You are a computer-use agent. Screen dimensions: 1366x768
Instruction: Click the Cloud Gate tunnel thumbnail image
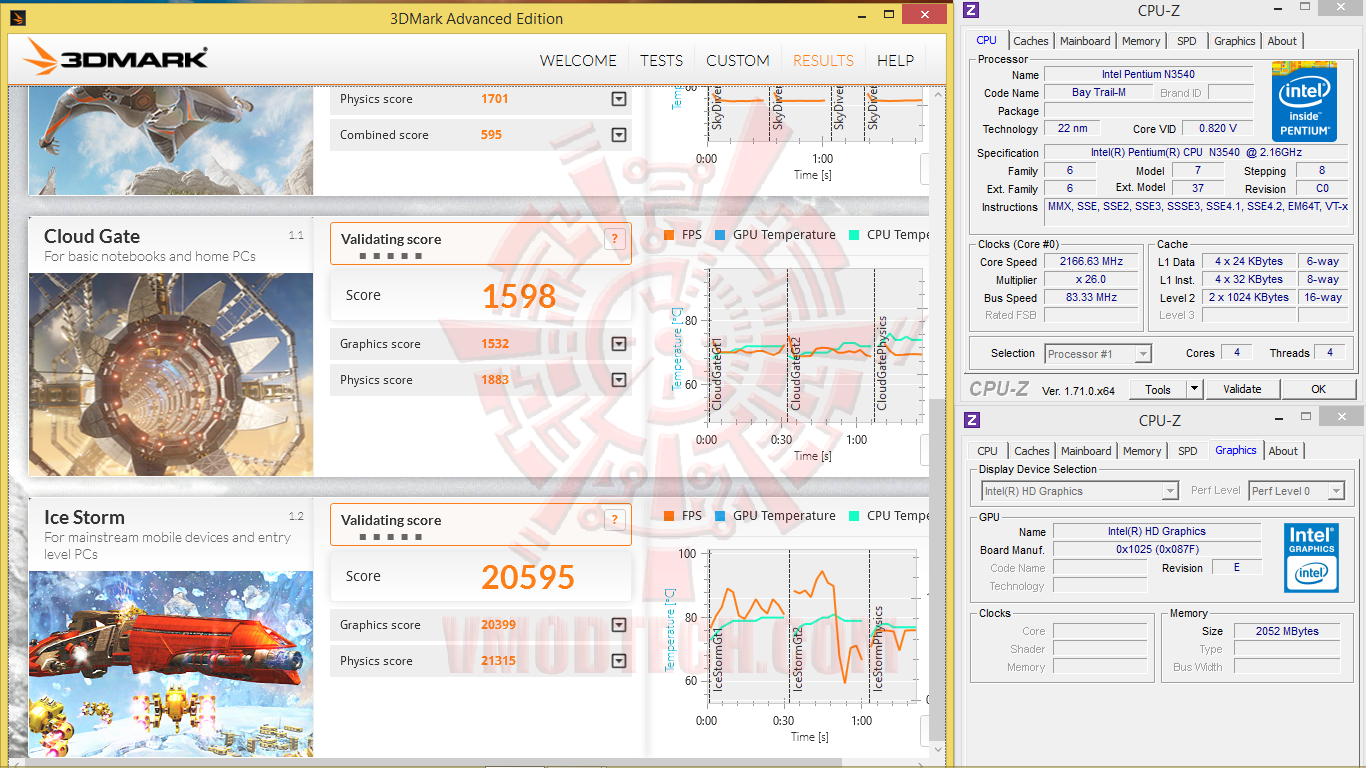click(171, 375)
